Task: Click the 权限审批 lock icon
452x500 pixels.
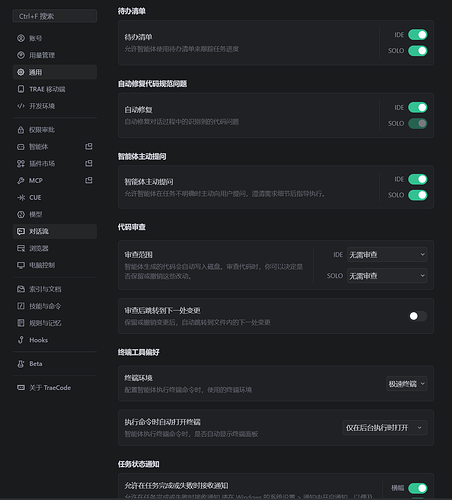Action: click(x=21, y=130)
